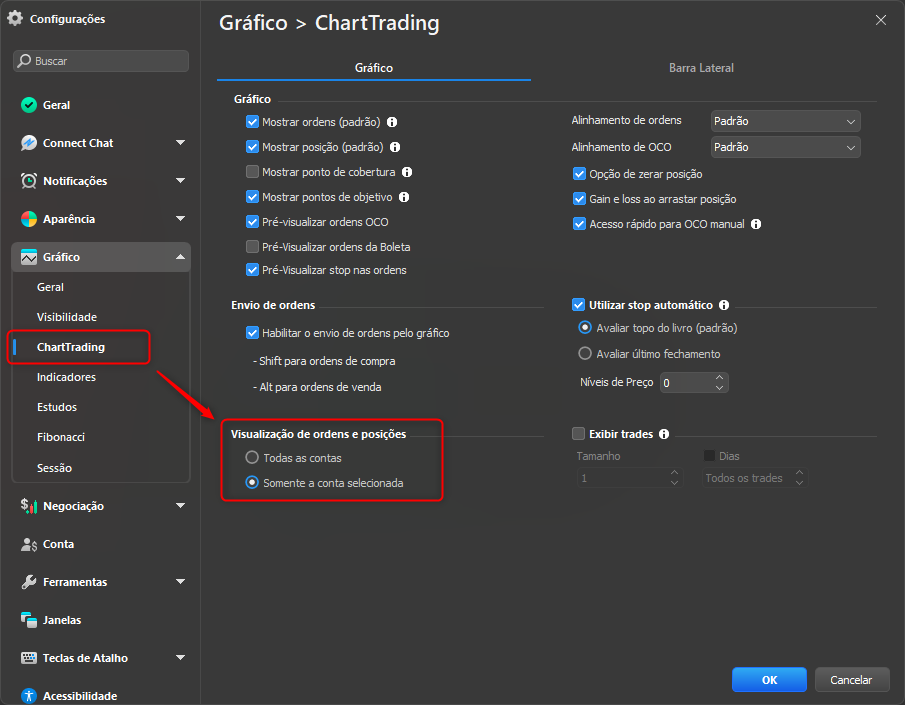Expand the Ferramentas section arrow
This screenshot has height=705, width=905.
click(x=181, y=582)
